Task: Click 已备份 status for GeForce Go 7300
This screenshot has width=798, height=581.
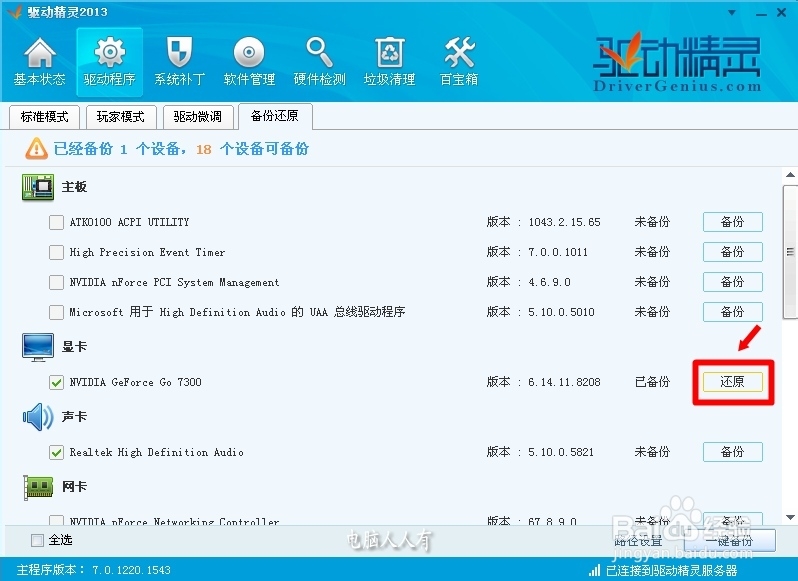Action: (x=652, y=382)
